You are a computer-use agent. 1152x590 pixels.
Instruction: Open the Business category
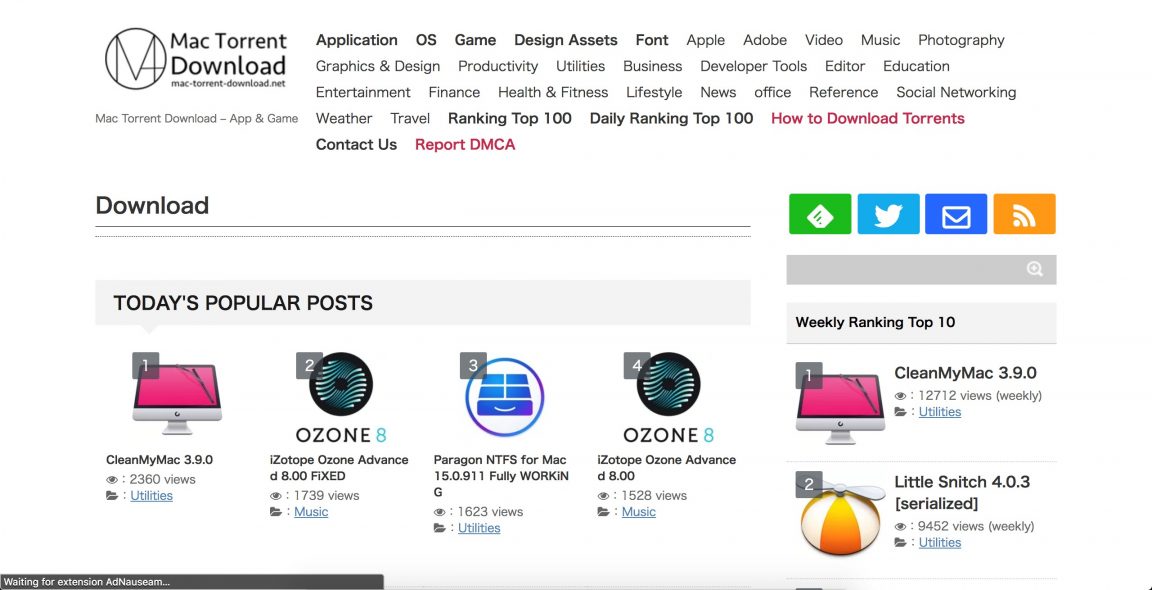[x=652, y=66]
